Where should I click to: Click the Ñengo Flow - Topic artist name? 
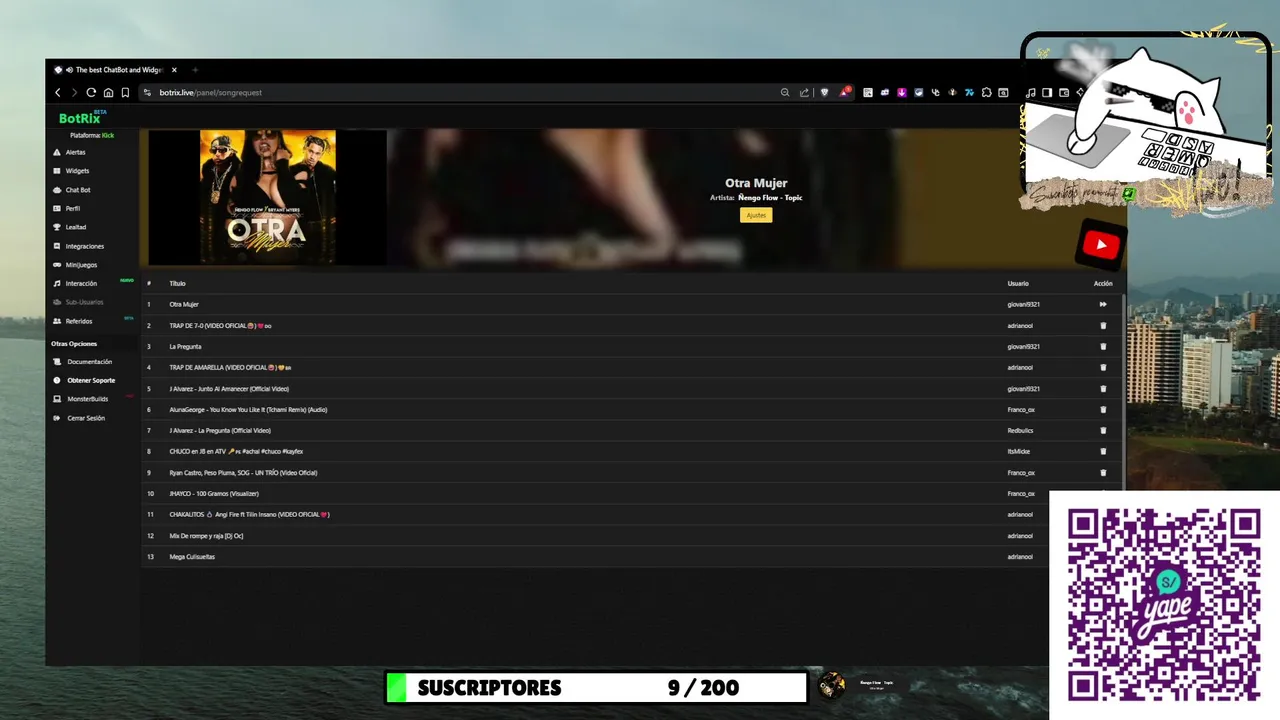[x=770, y=198]
